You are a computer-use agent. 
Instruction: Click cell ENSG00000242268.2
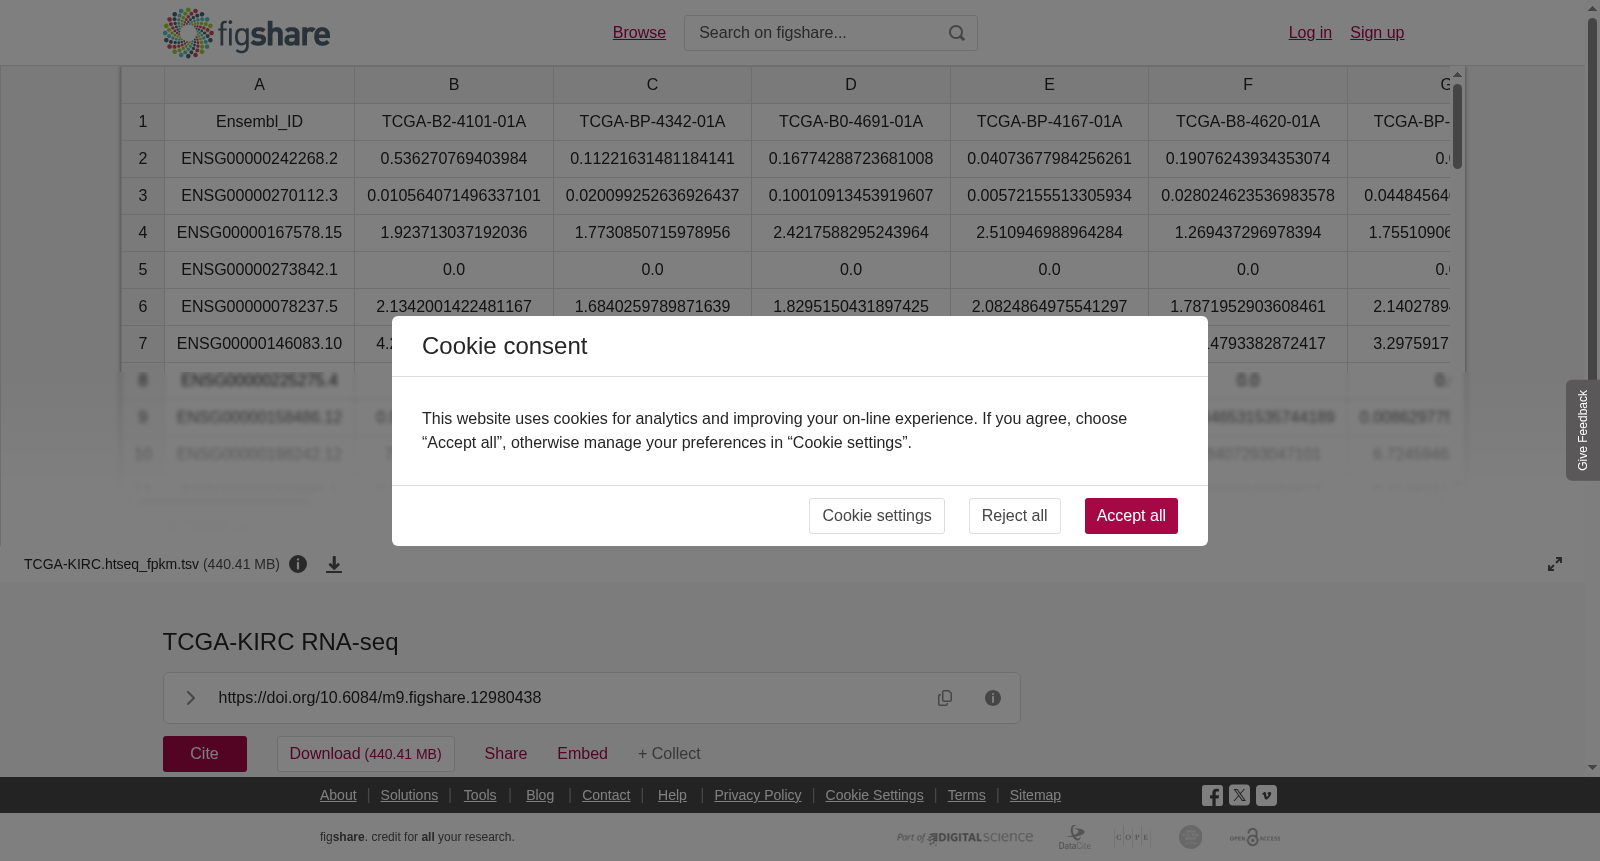pyautogui.click(x=259, y=159)
